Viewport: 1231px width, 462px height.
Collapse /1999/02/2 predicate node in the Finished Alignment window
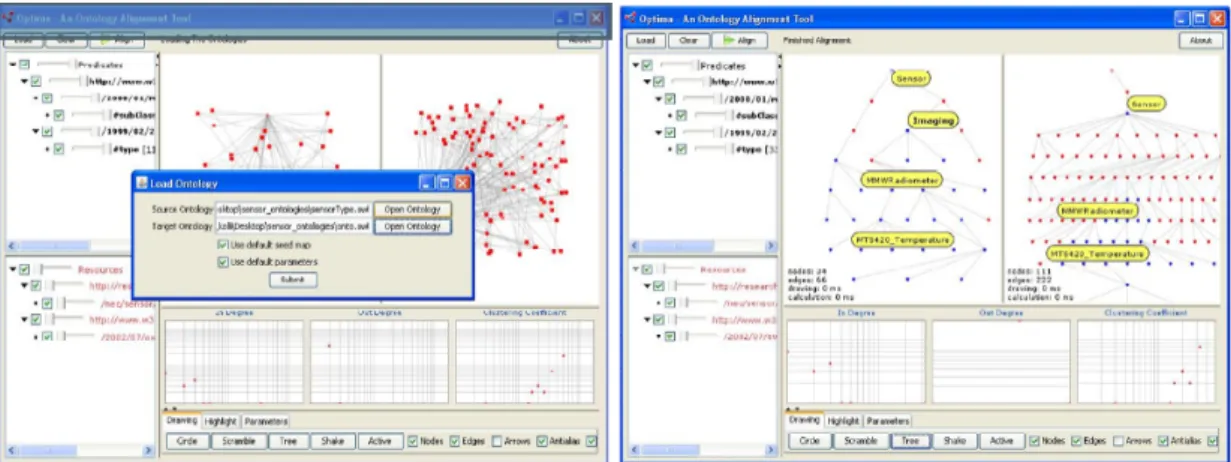coord(658,132)
